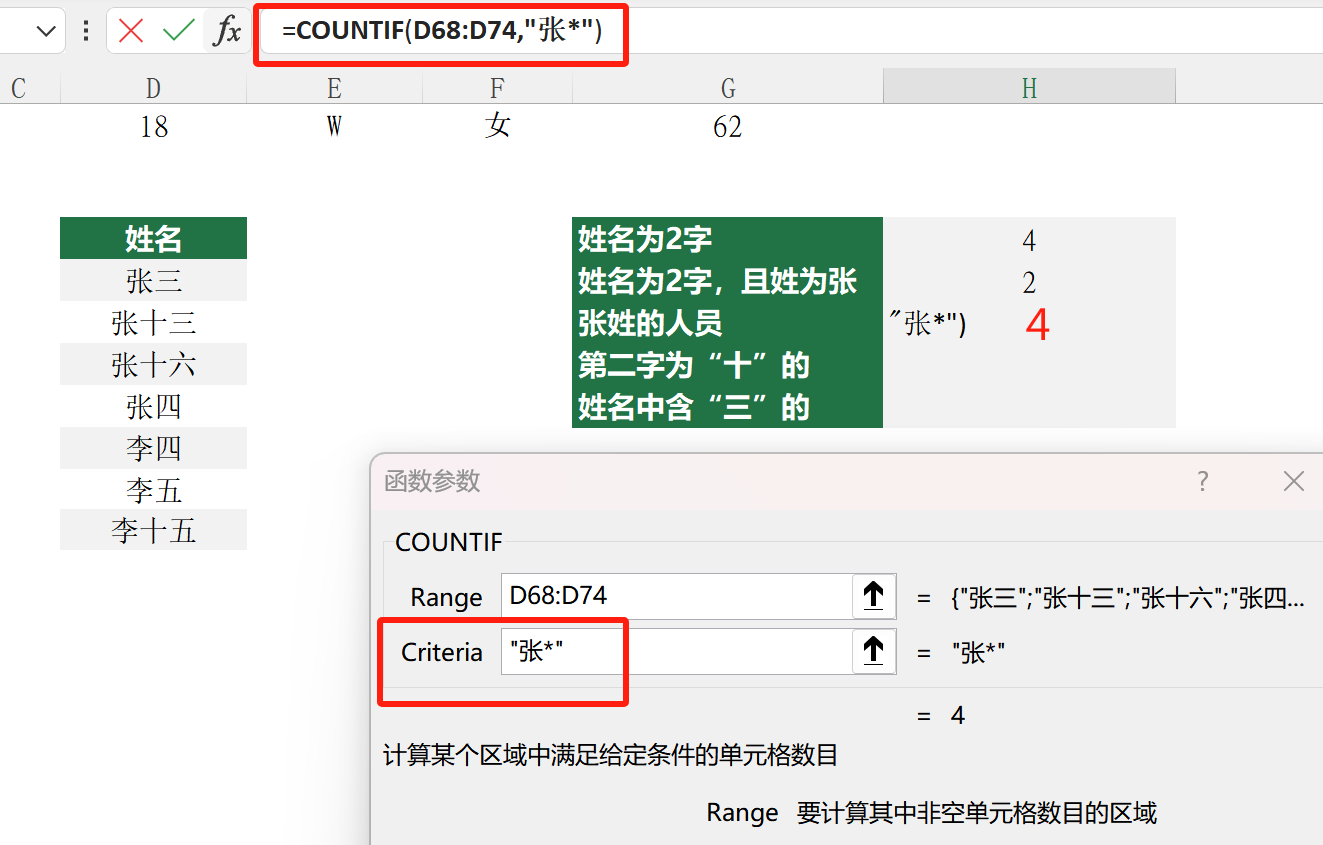
Task: Click the 姓名中含“三”的 label cell
Action: tap(727, 407)
